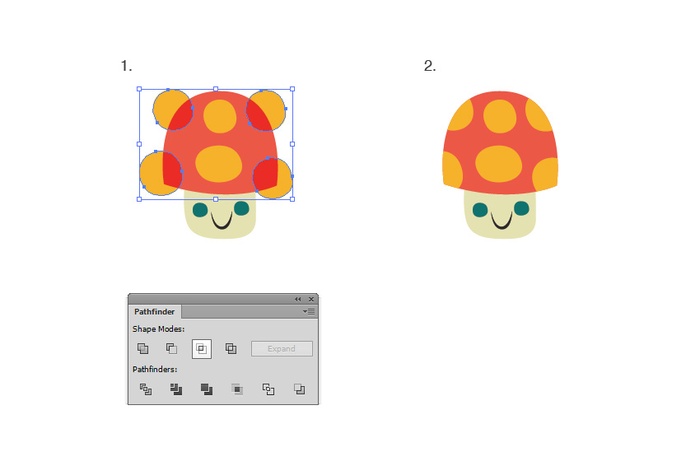Collapse the Pathfinder panel with double arrows
Viewport: 700px width, 452px height.
point(297,299)
